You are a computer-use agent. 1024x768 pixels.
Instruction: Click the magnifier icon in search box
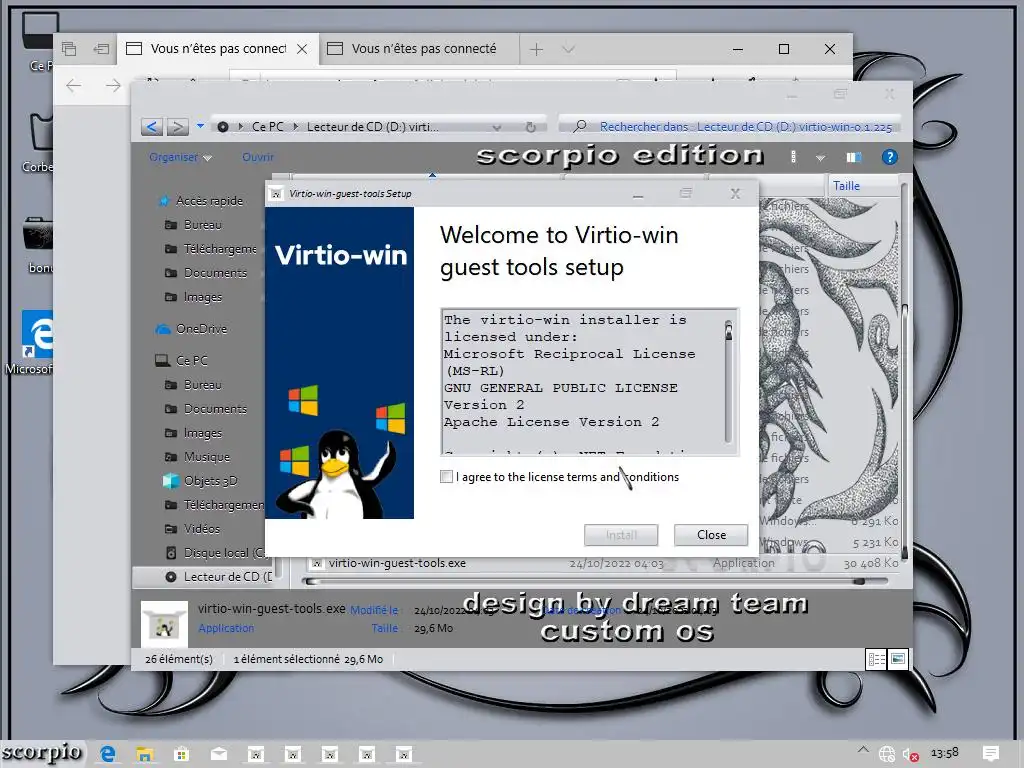pos(579,126)
